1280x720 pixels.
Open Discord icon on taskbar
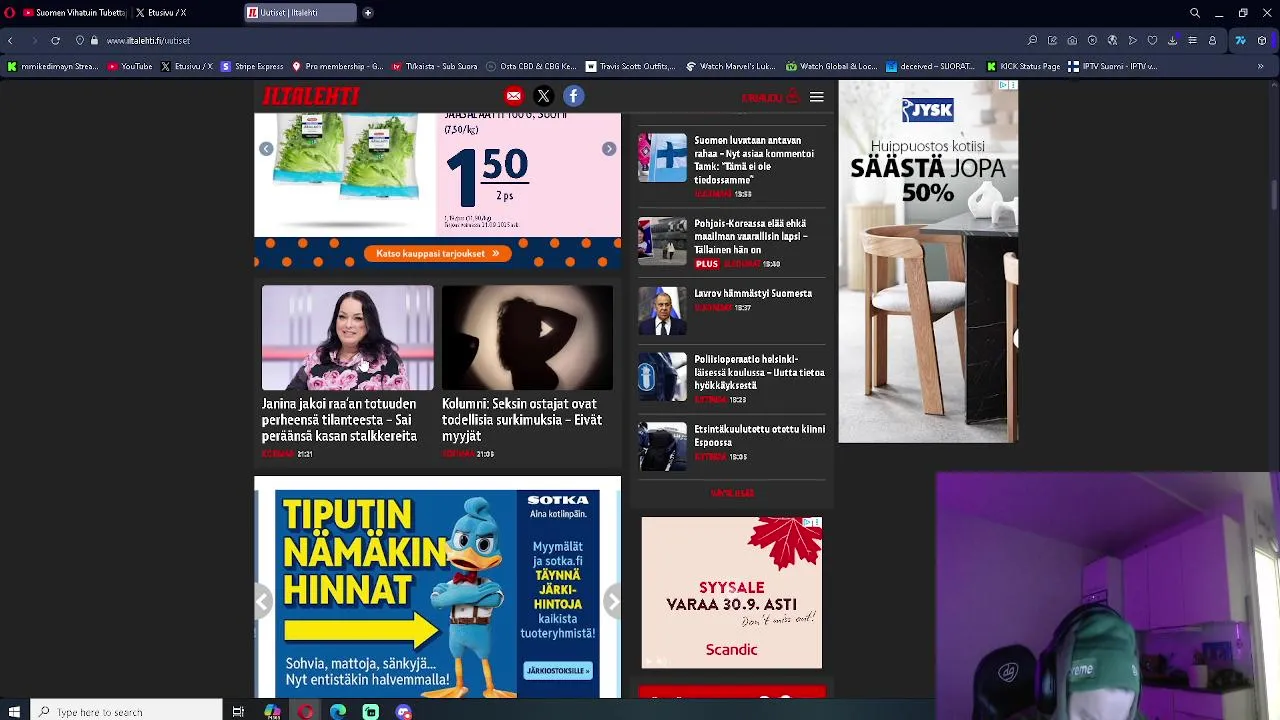(x=403, y=712)
